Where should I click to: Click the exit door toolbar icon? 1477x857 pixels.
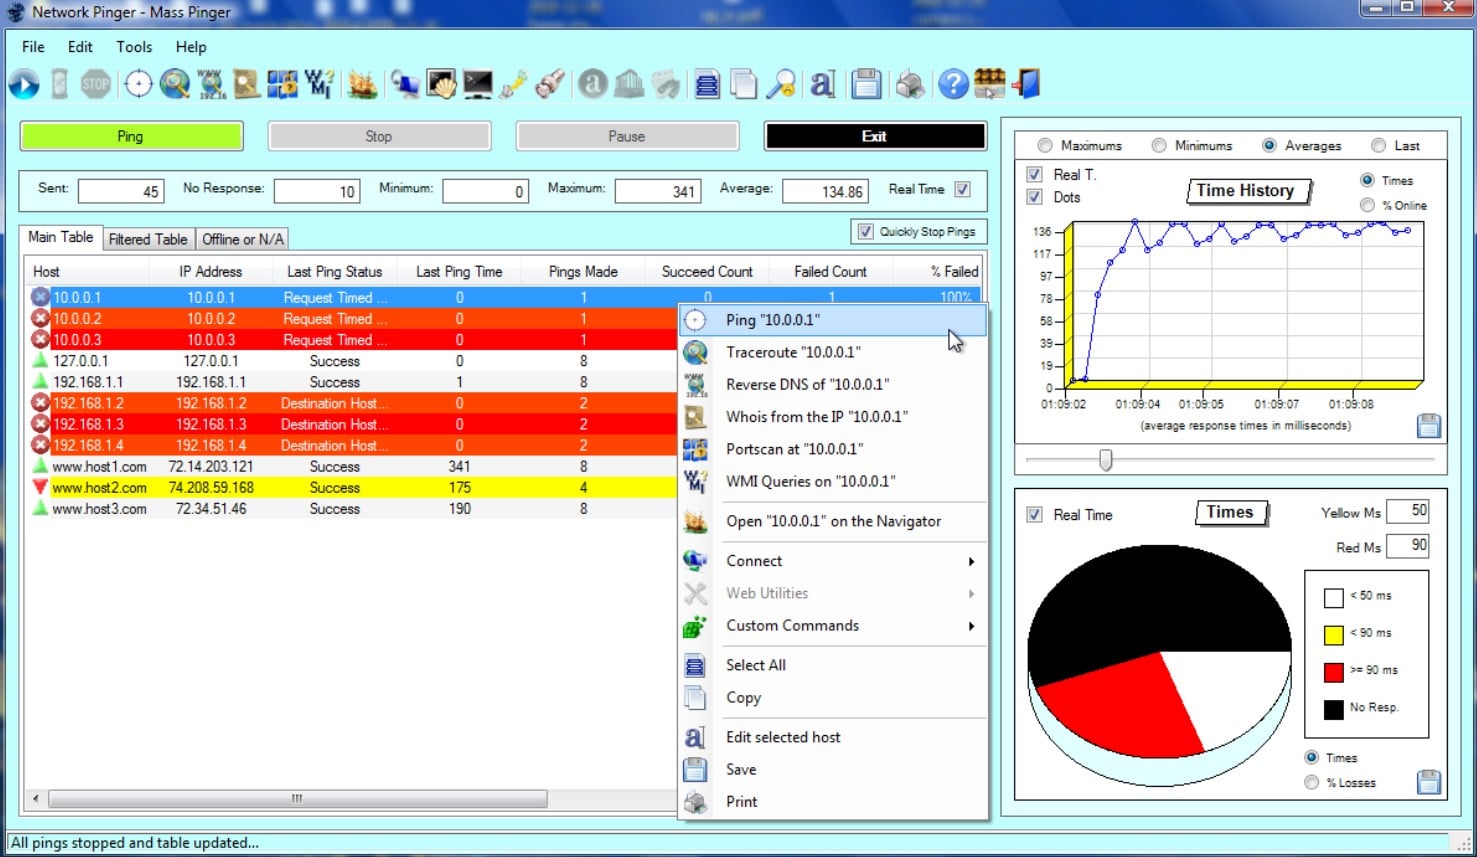point(1026,85)
